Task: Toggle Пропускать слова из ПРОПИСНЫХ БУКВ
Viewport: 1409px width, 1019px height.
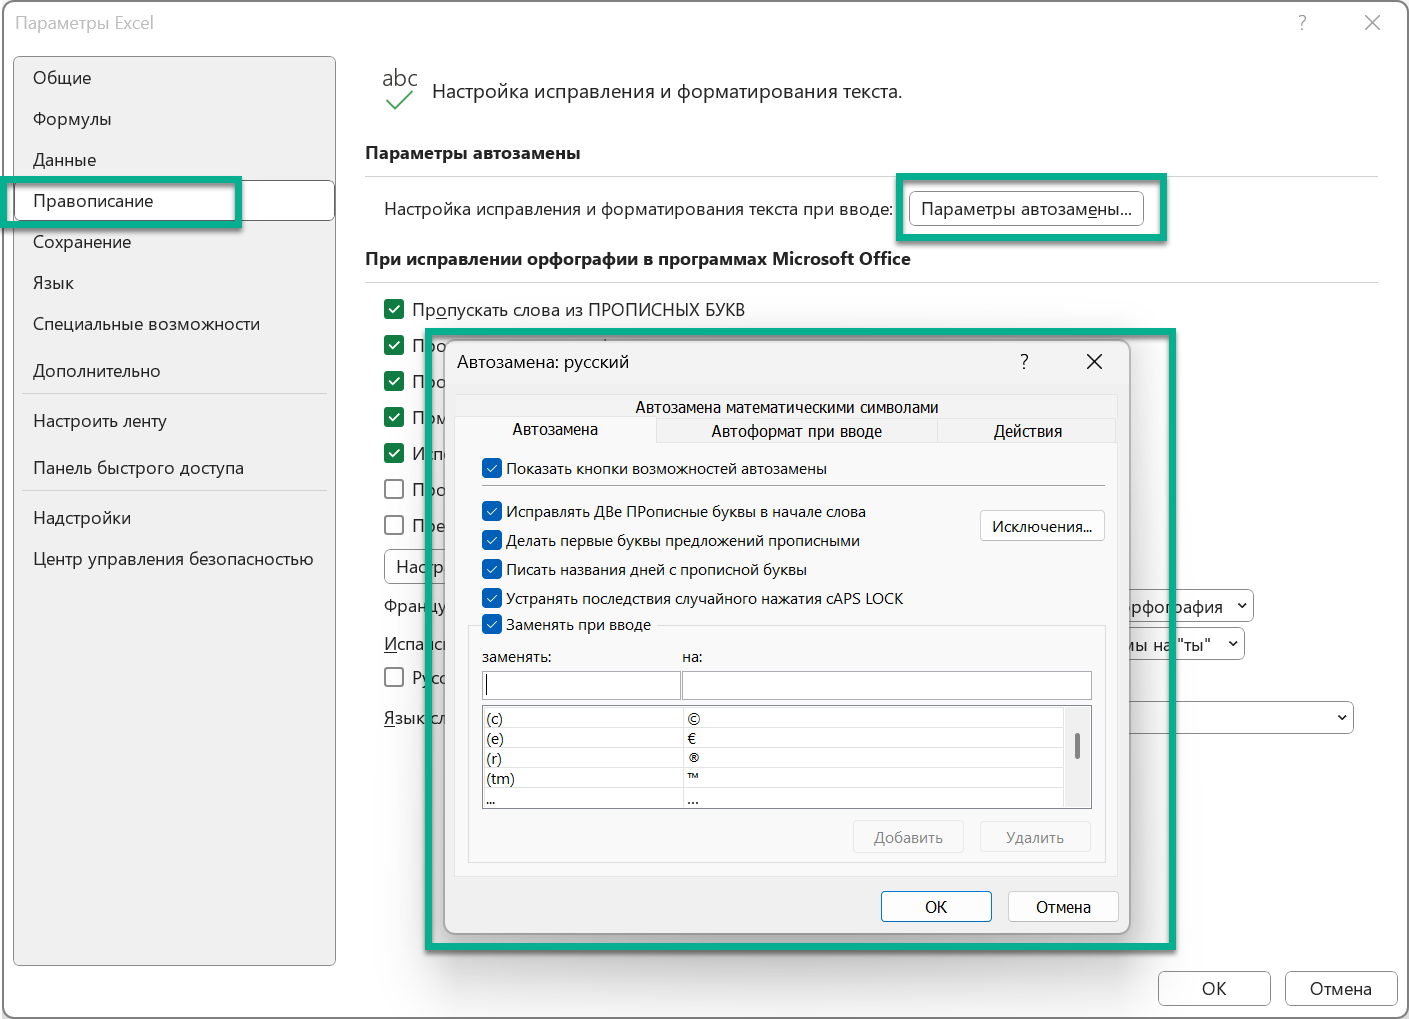Action: pyautogui.click(x=395, y=310)
